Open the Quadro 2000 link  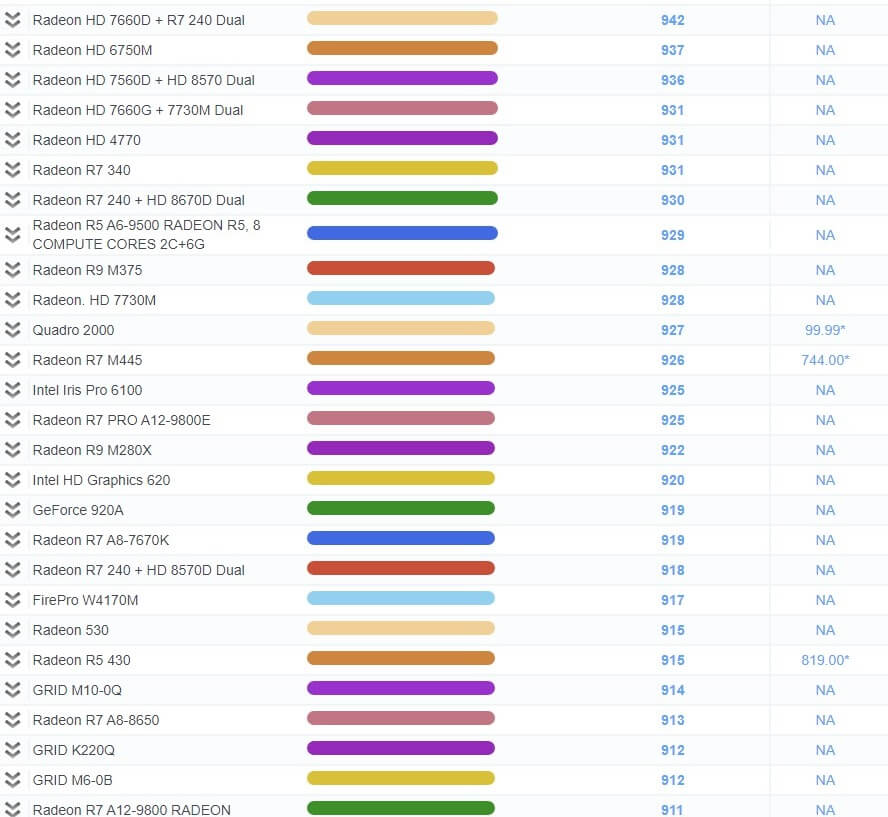click(73, 330)
